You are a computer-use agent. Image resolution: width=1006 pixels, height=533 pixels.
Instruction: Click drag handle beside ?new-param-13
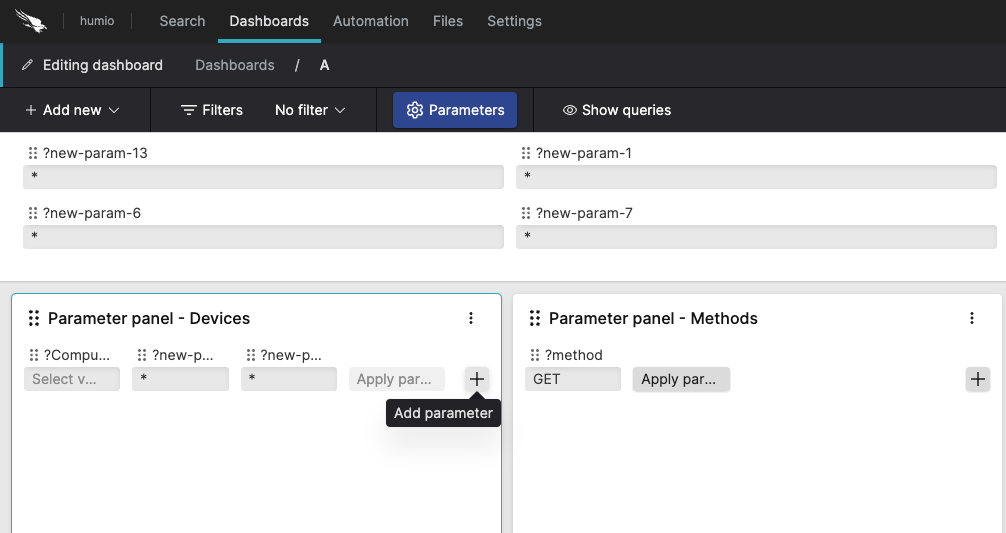[33, 154]
